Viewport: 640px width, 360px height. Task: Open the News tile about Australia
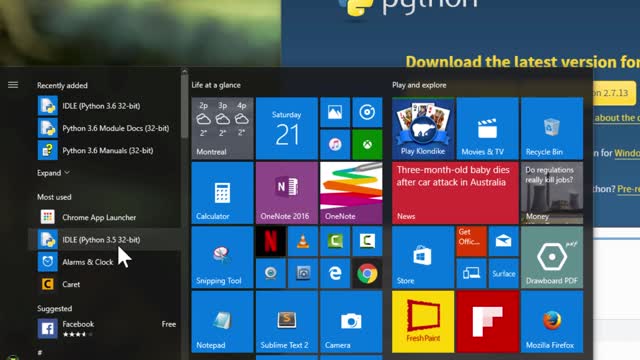(455, 193)
